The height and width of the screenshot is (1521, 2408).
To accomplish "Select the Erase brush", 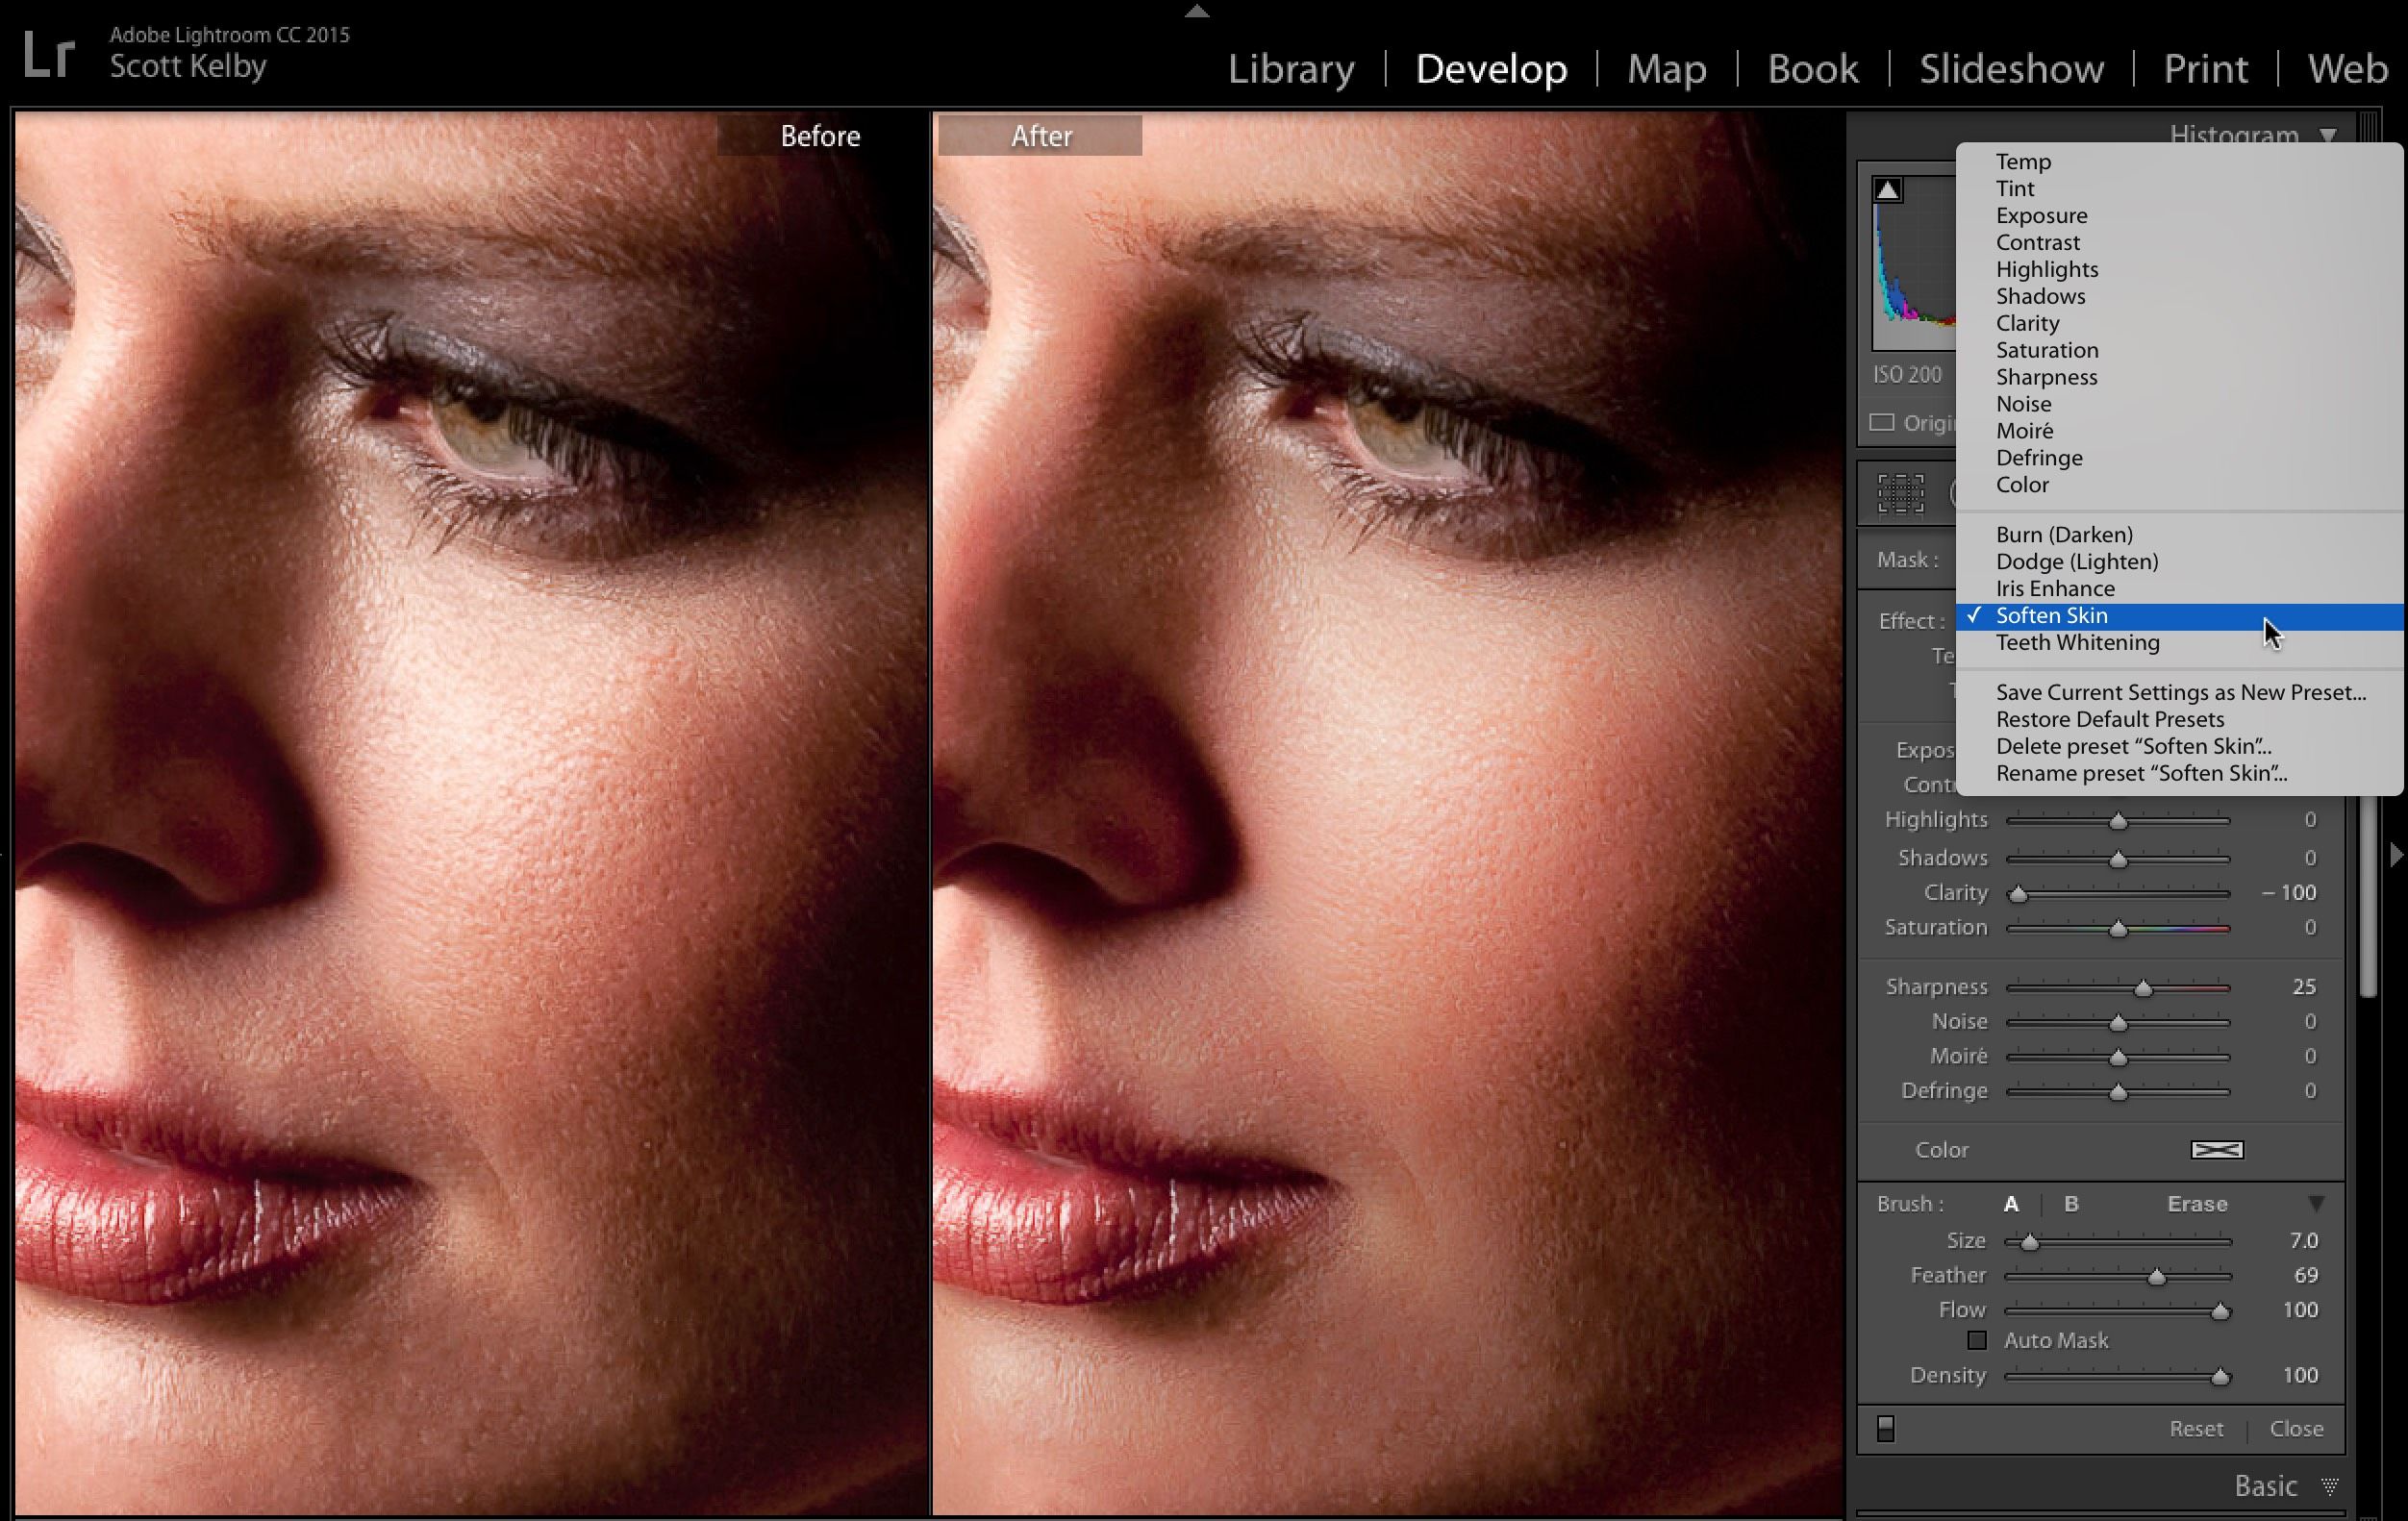I will coord(2197,1204).
